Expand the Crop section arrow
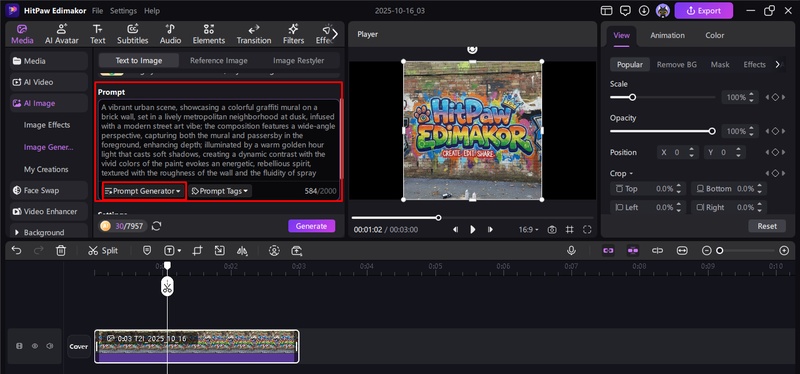The image size is (800, 374). [x=631, y=174]
